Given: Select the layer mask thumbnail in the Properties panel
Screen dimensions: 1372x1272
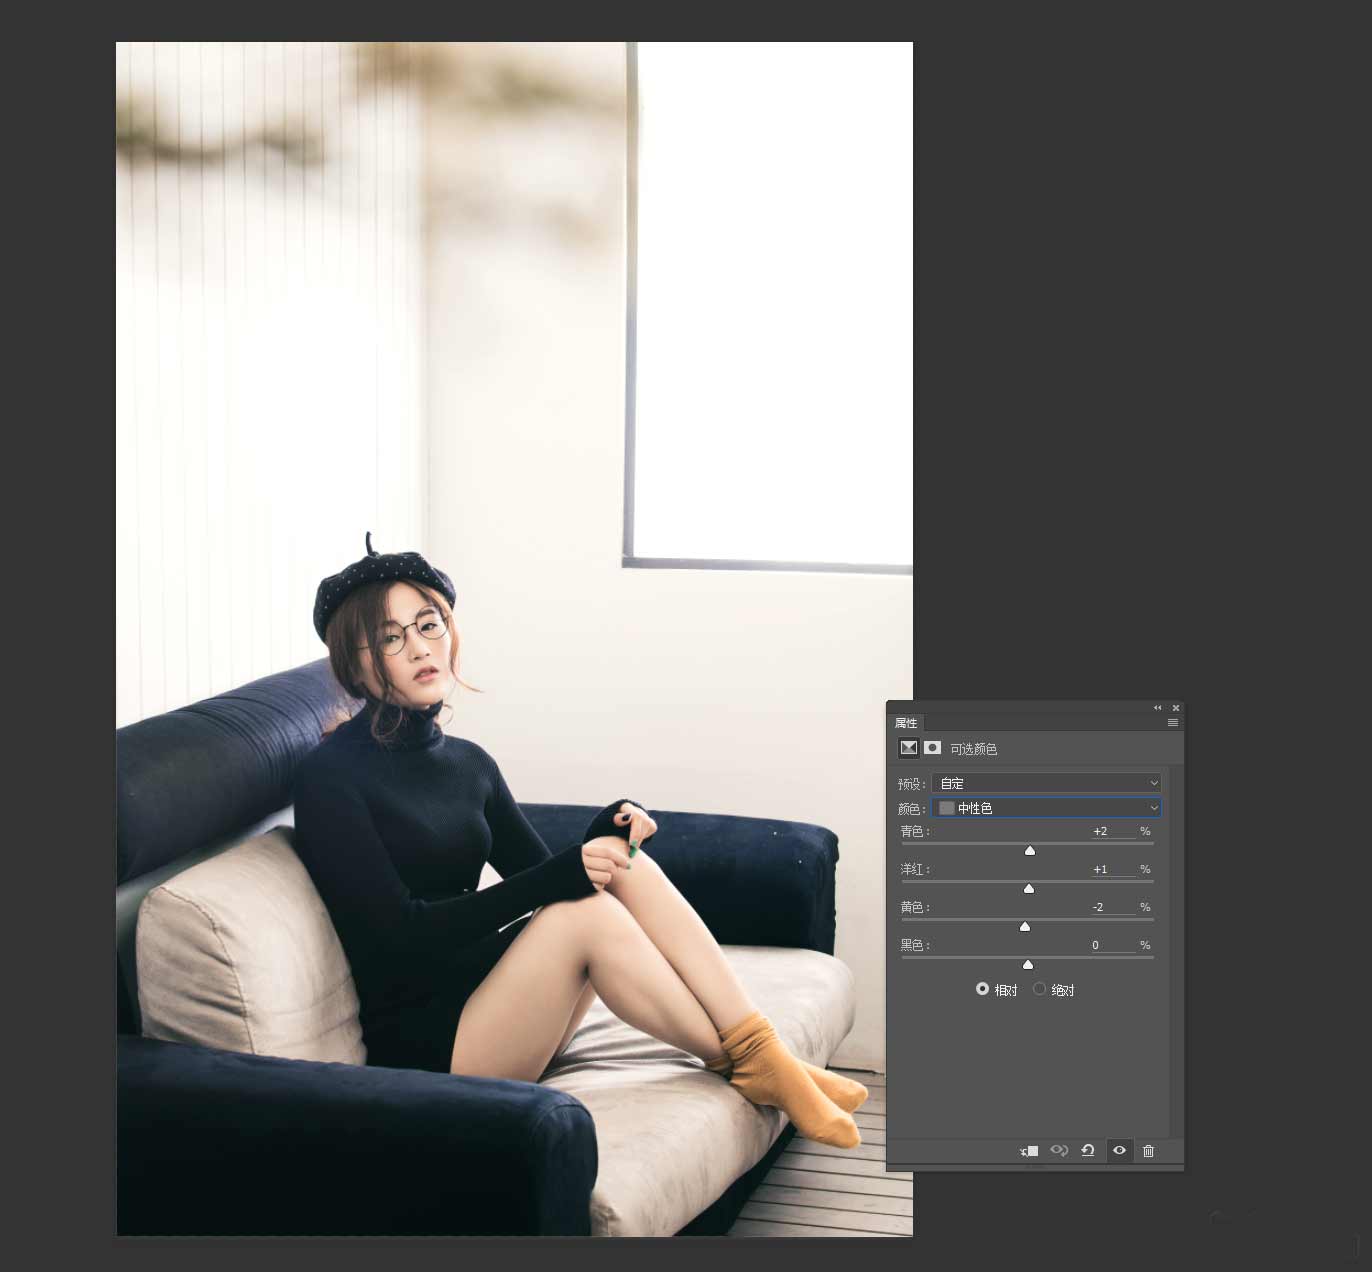Looking at the screenshot, I should (x=933, y=748).
